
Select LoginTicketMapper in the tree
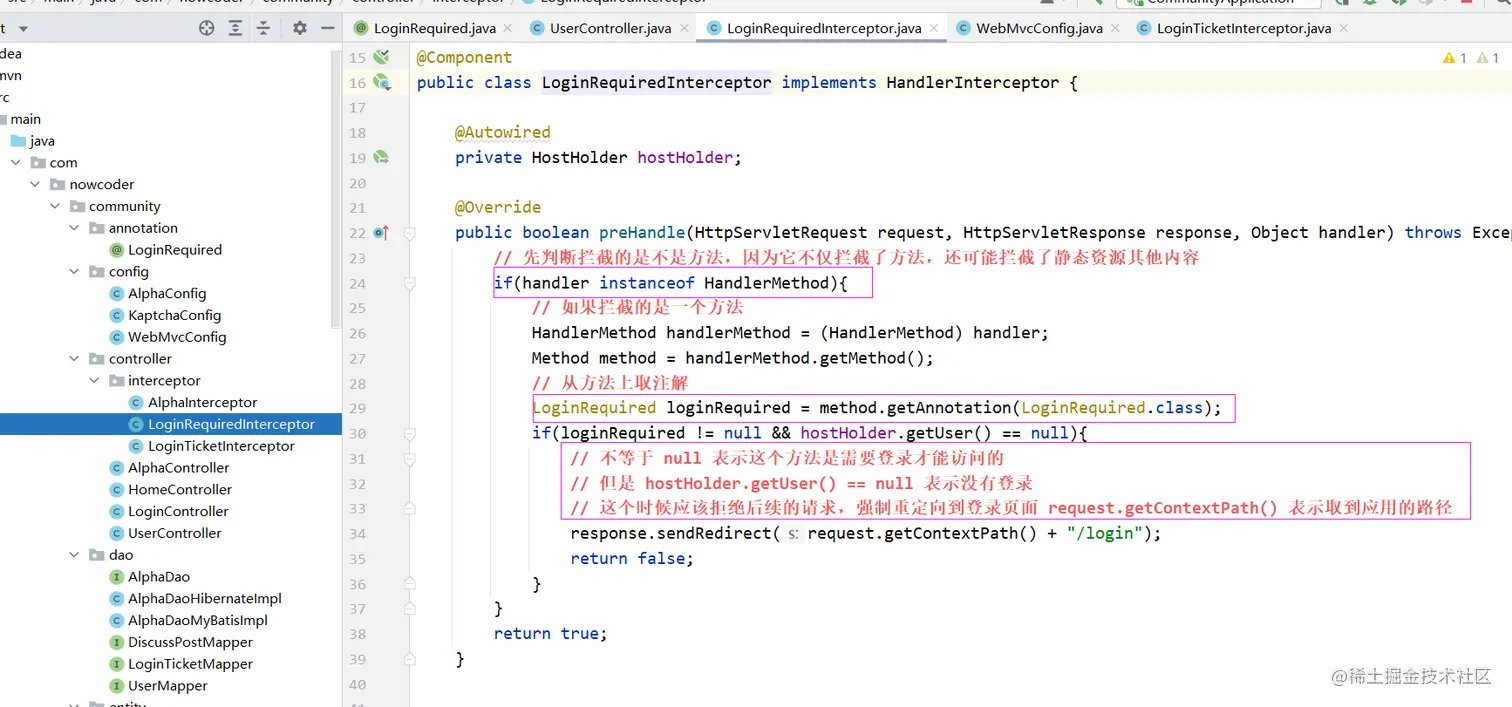[x=190, y=664]
